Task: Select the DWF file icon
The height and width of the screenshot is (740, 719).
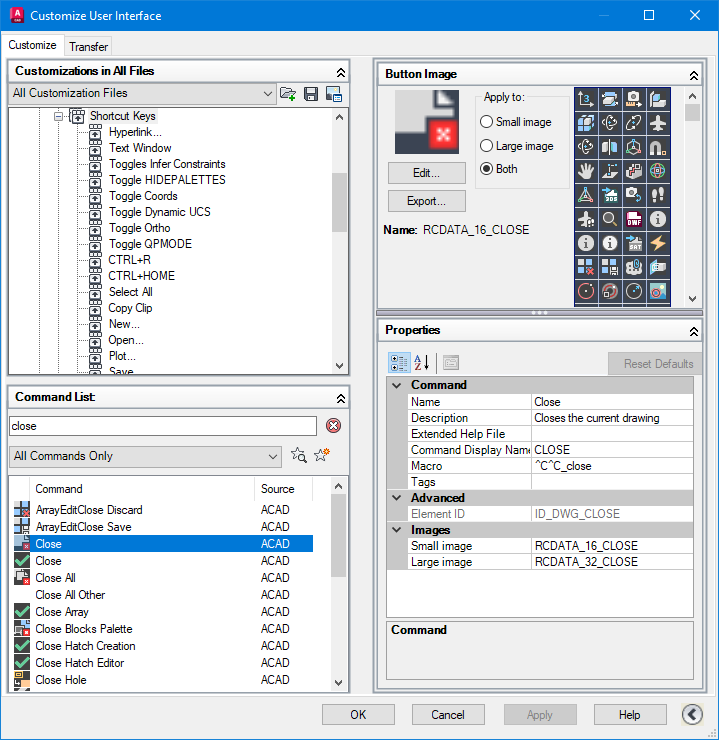Action: (634, 219)
